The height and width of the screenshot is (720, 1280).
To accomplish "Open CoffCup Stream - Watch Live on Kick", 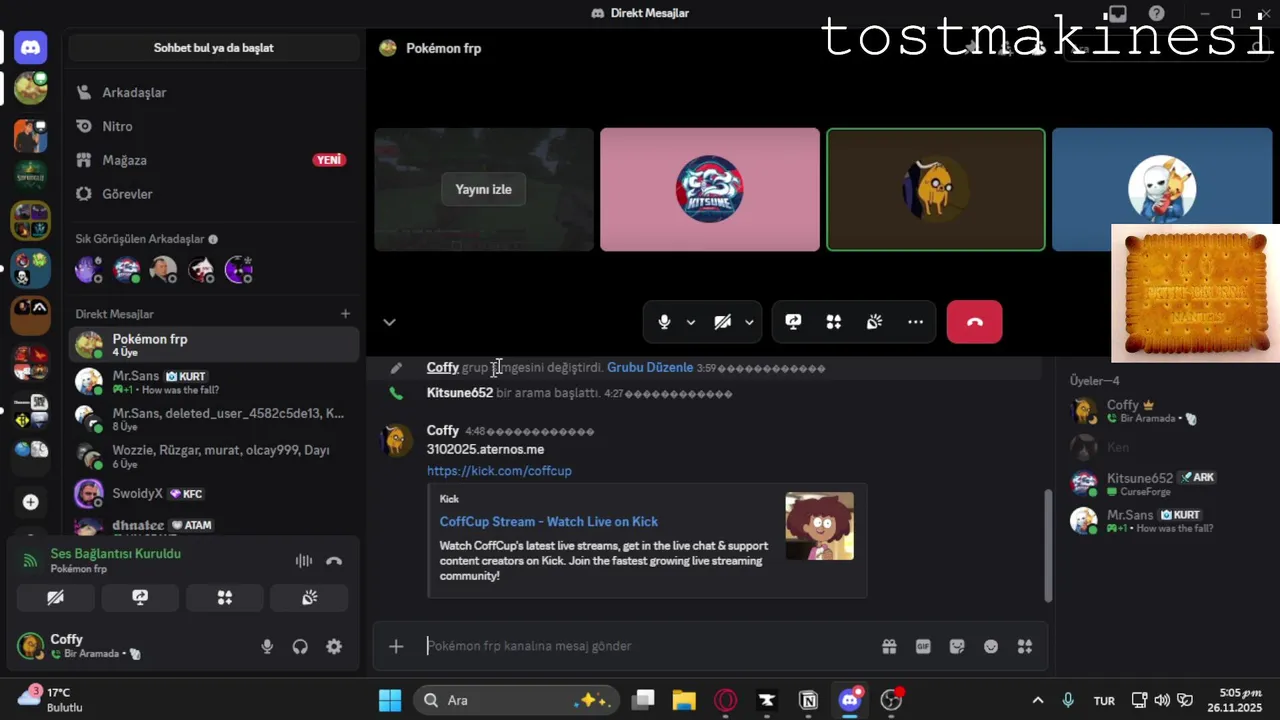I will click(549, 521).
